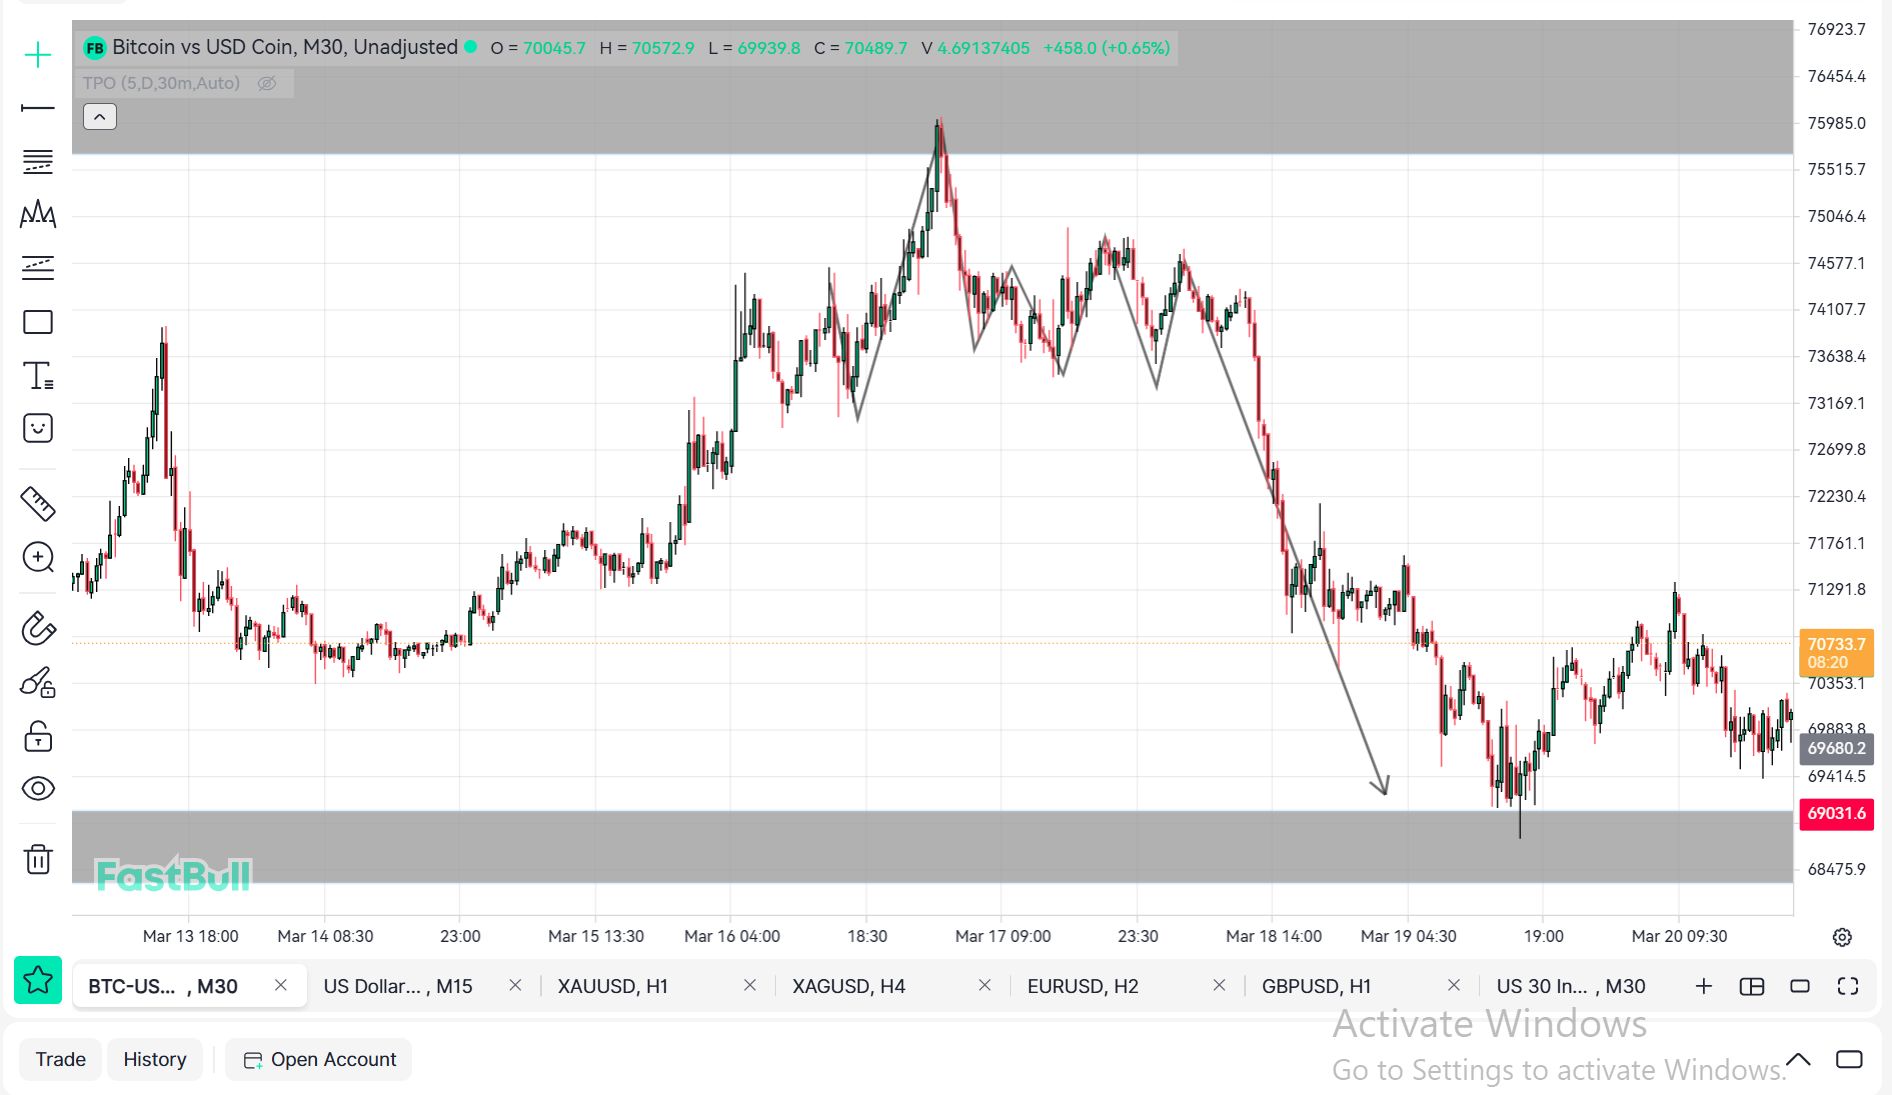Switch to the EURUSD, H2 tab
This screenshot has height=1095, width=1892.
(1082, 987)
